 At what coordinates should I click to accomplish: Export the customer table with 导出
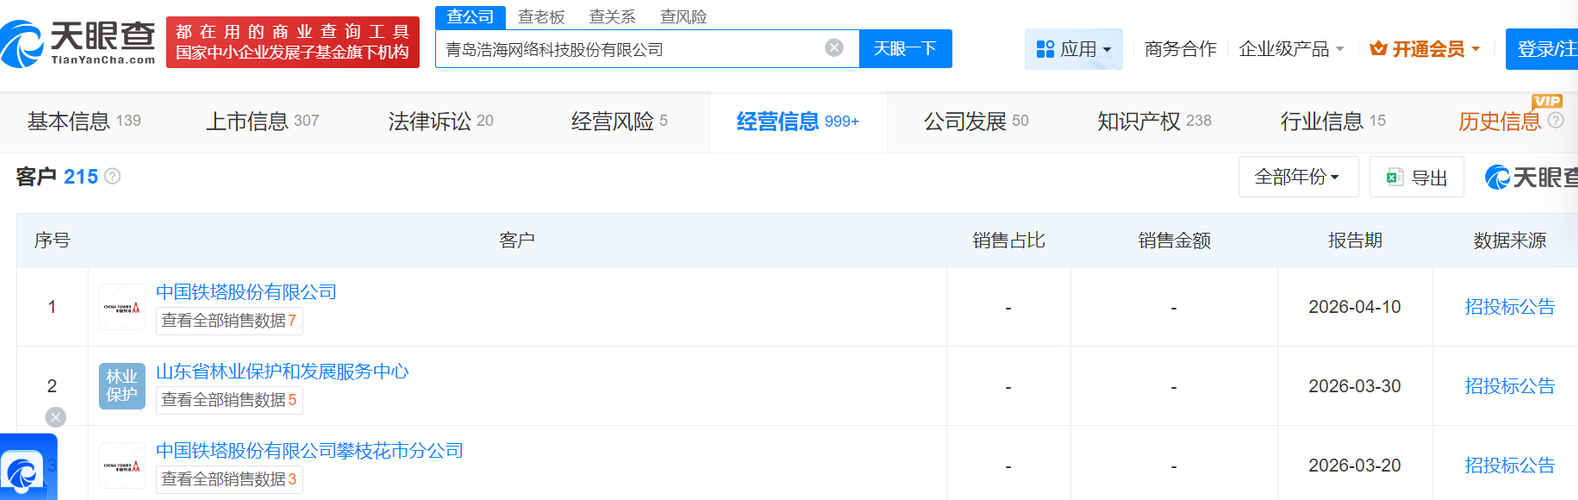[1417, 177]
